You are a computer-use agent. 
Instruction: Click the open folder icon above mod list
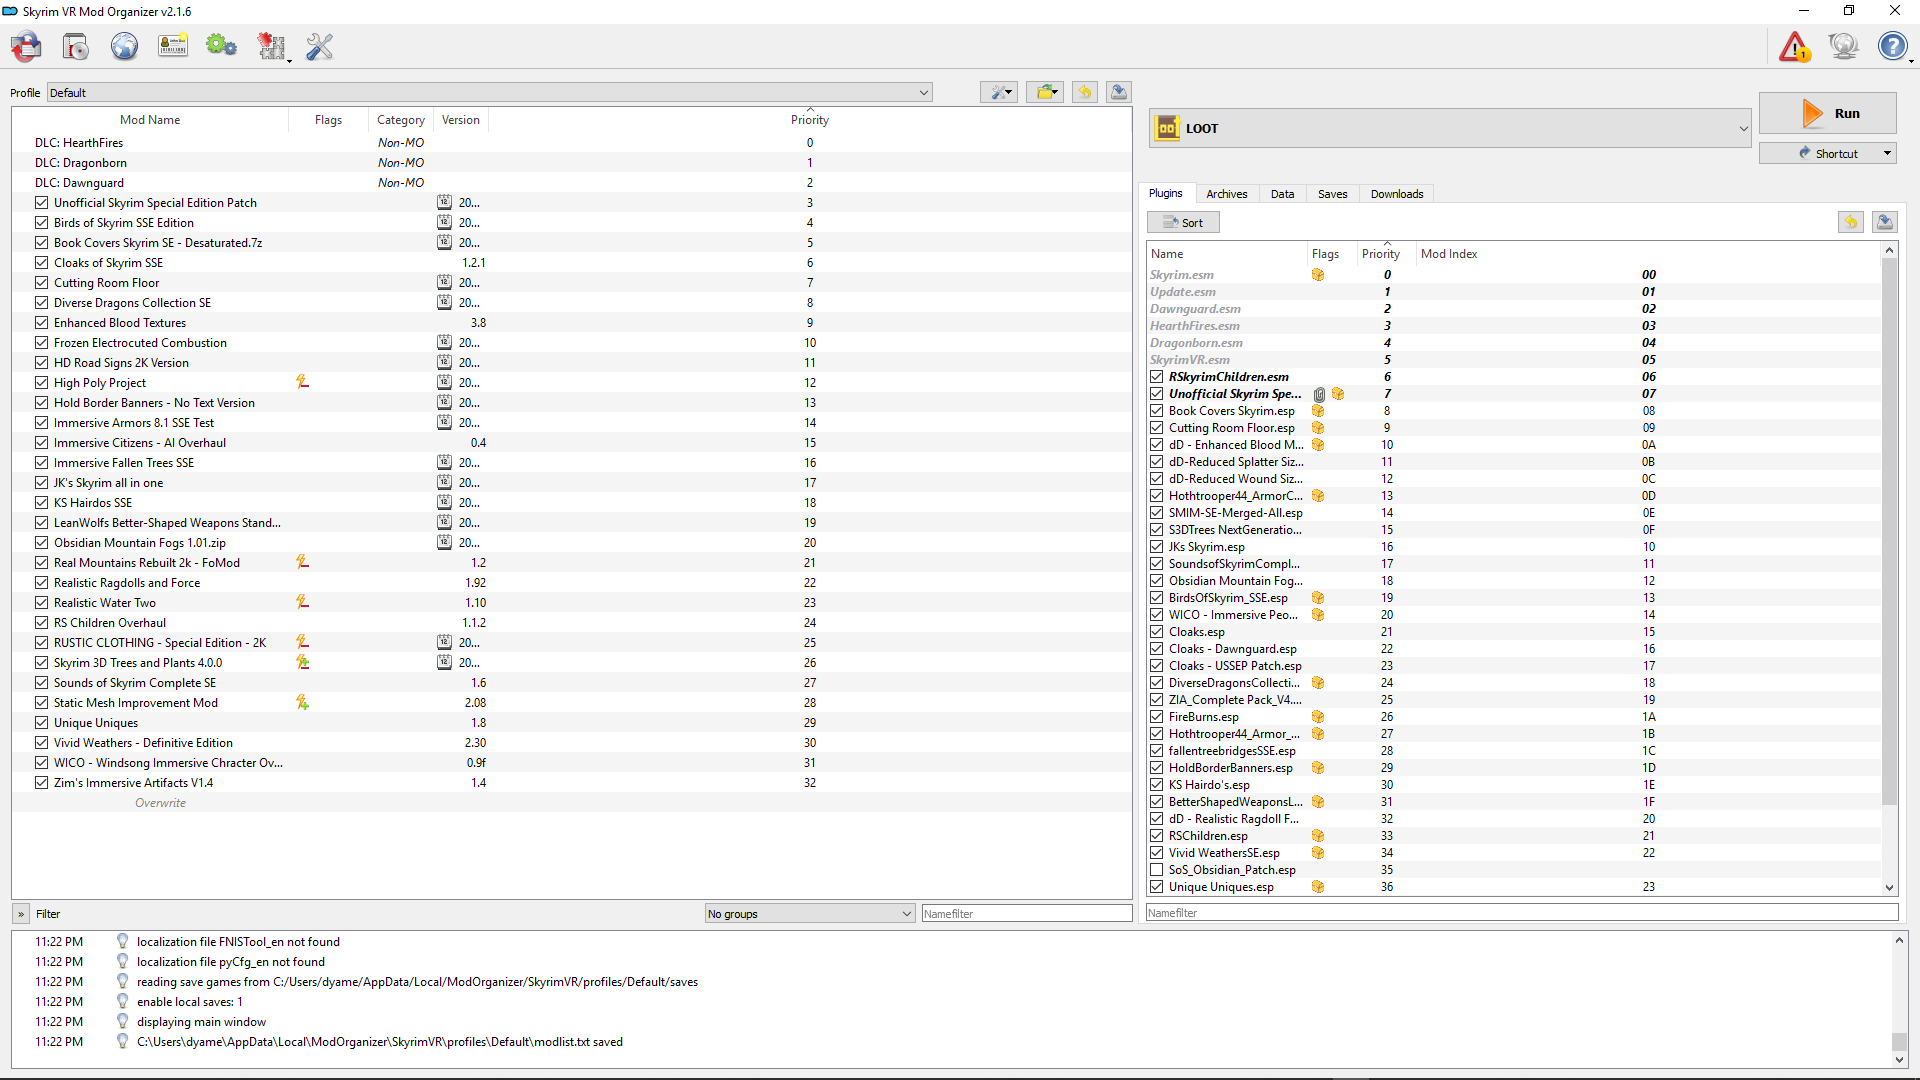(x=1045, y=92)
